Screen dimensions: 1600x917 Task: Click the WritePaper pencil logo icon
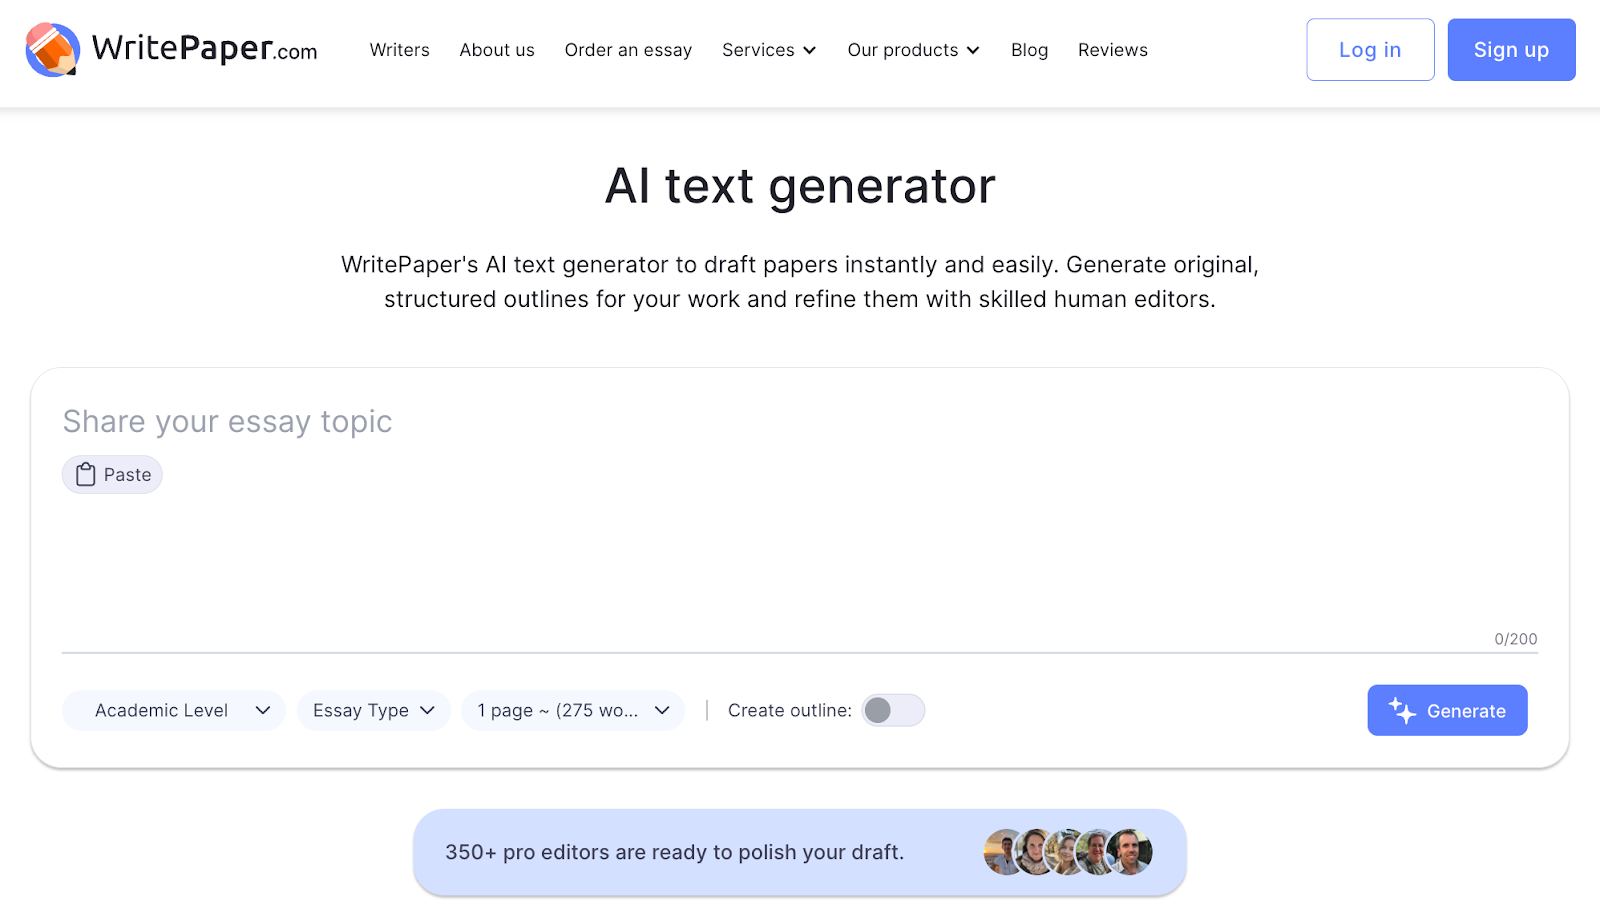pyautogui.click(x=52, y=50)
